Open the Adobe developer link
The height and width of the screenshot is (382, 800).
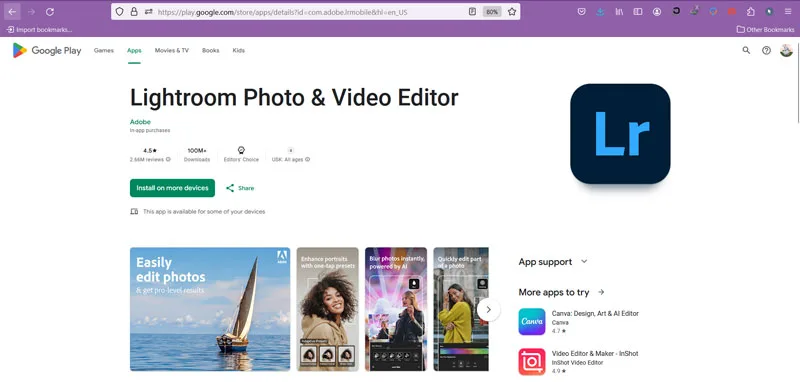140,122
